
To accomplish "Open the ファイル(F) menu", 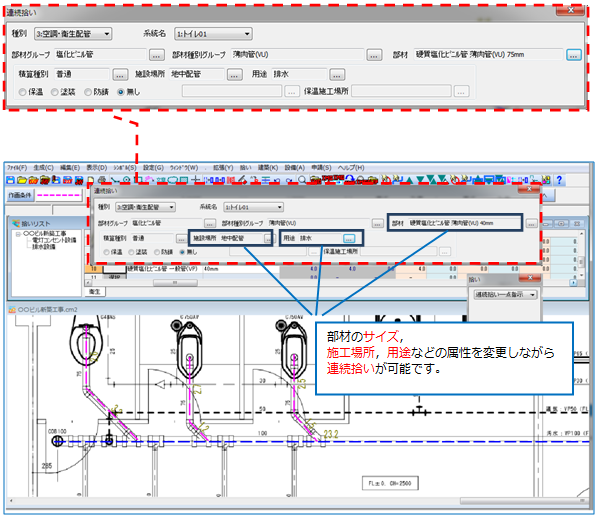I will point(17,167).
